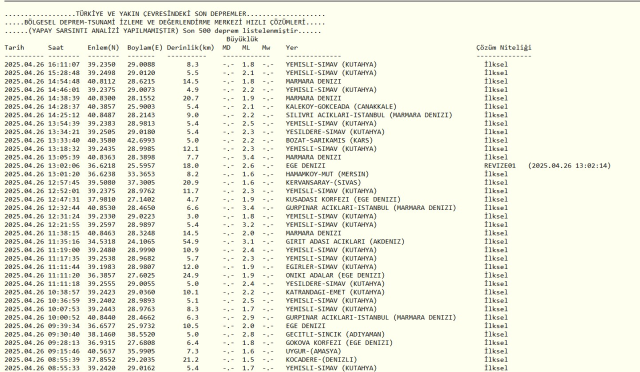The image size is (640, 372).
Task: Click 'KALEKOY-GOKCEADA (CANAKKALE)' location
Action: click(341, 107)
